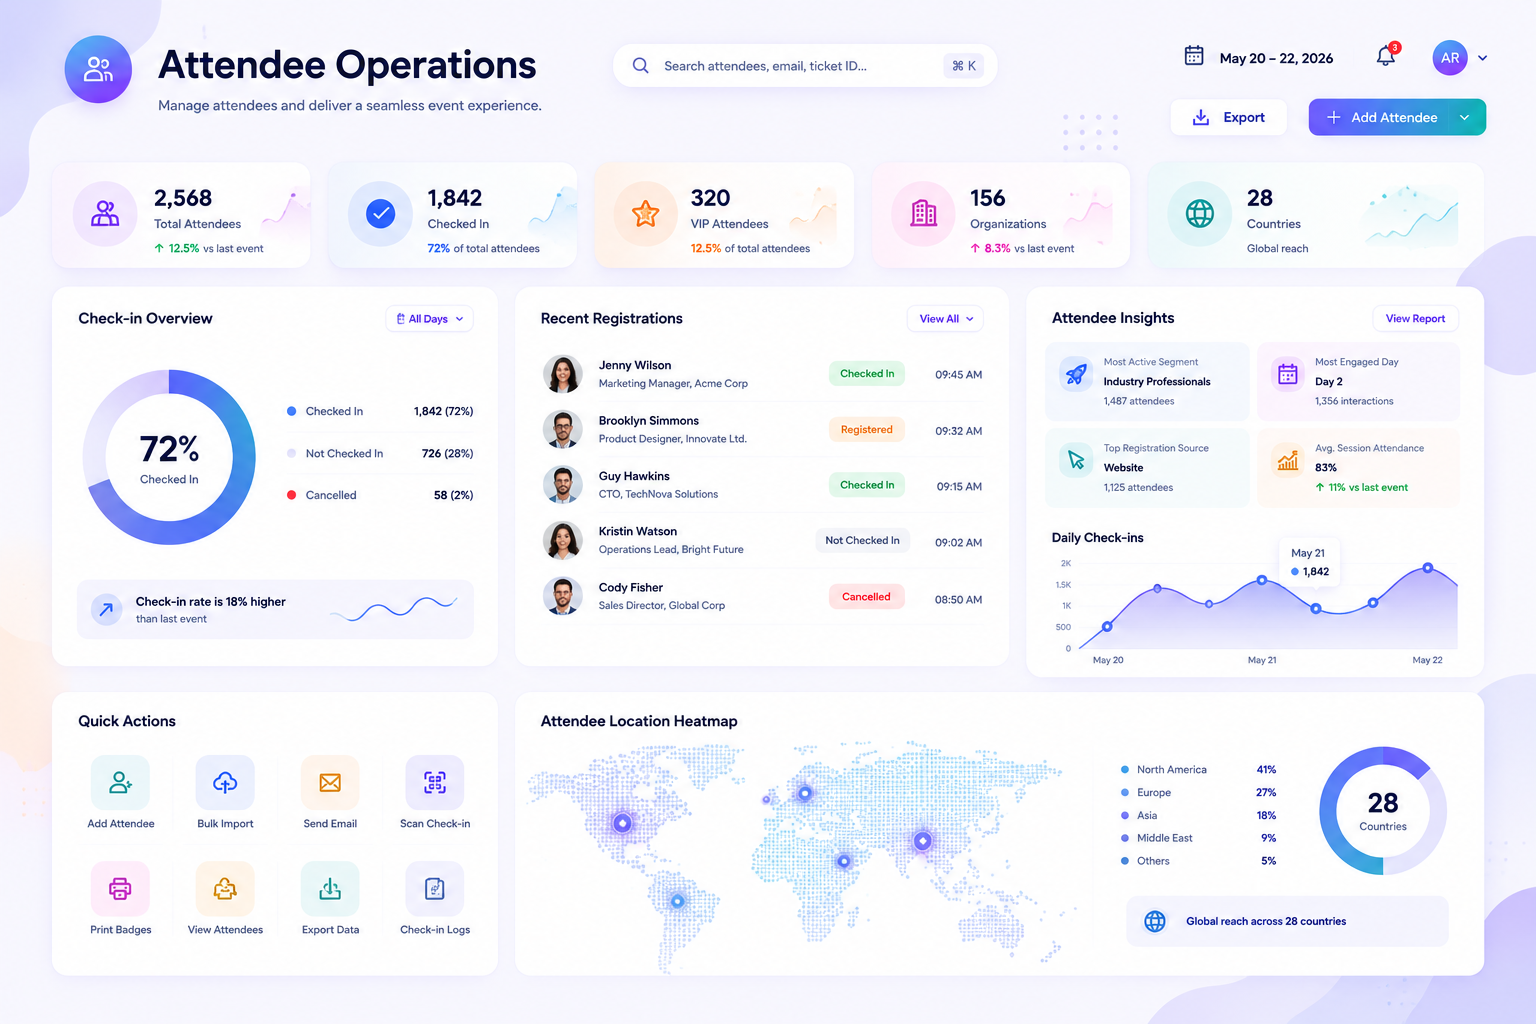Click the Export Data download icon
The width and height of the screenshot is (1536, 1024).
[330, 888]
